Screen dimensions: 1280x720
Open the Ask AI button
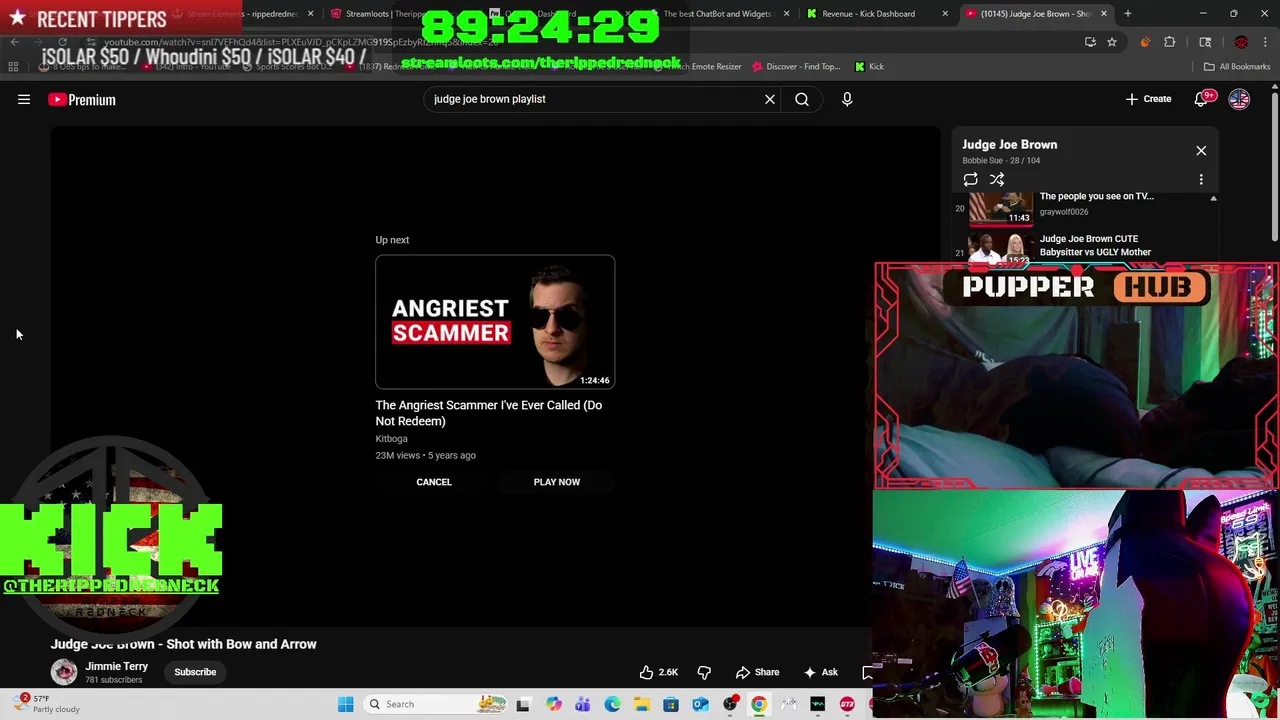tap(820, 672)
